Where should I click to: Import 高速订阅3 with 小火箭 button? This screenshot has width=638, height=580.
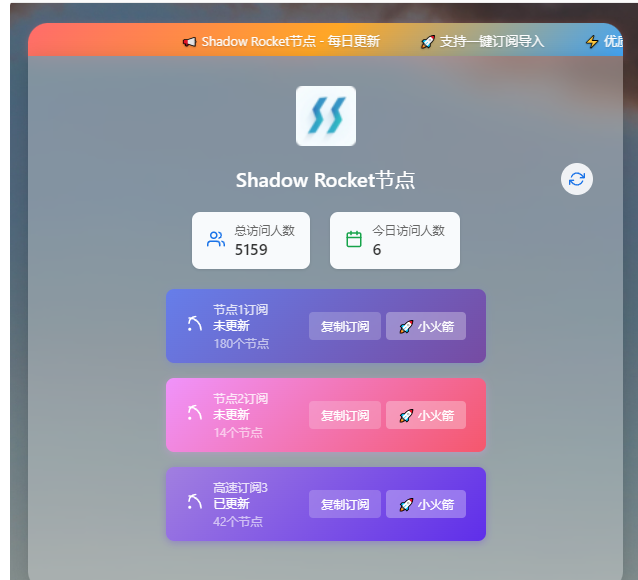426,504
